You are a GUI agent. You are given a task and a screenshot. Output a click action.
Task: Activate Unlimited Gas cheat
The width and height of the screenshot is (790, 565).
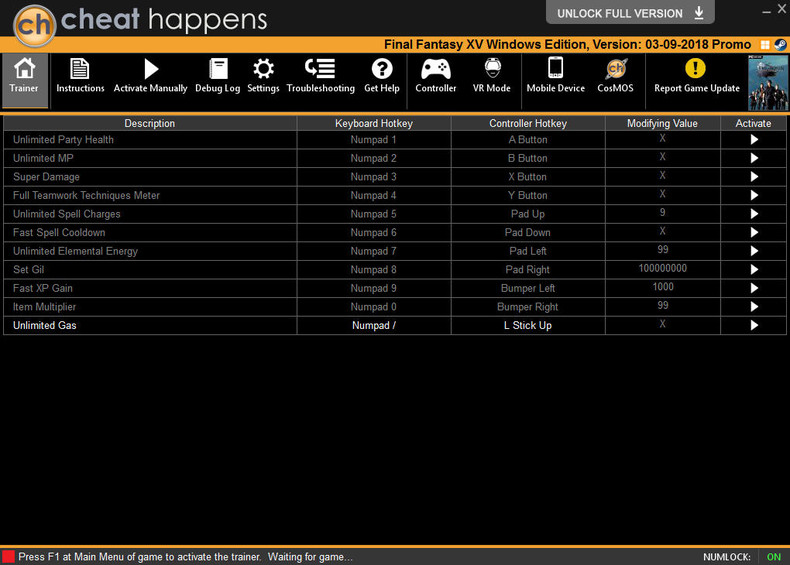click(754, 325)
